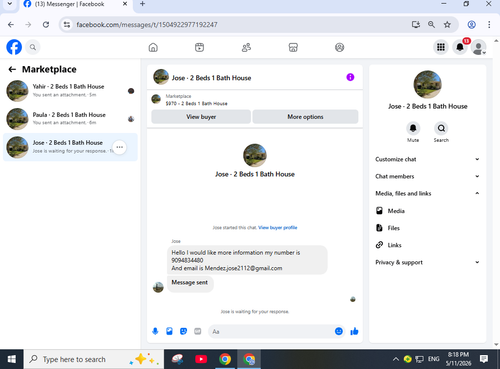Viewport: 500px width, 369px height.
Task: Open the $970 Marketplace listing link
Action: click(196, 103)
